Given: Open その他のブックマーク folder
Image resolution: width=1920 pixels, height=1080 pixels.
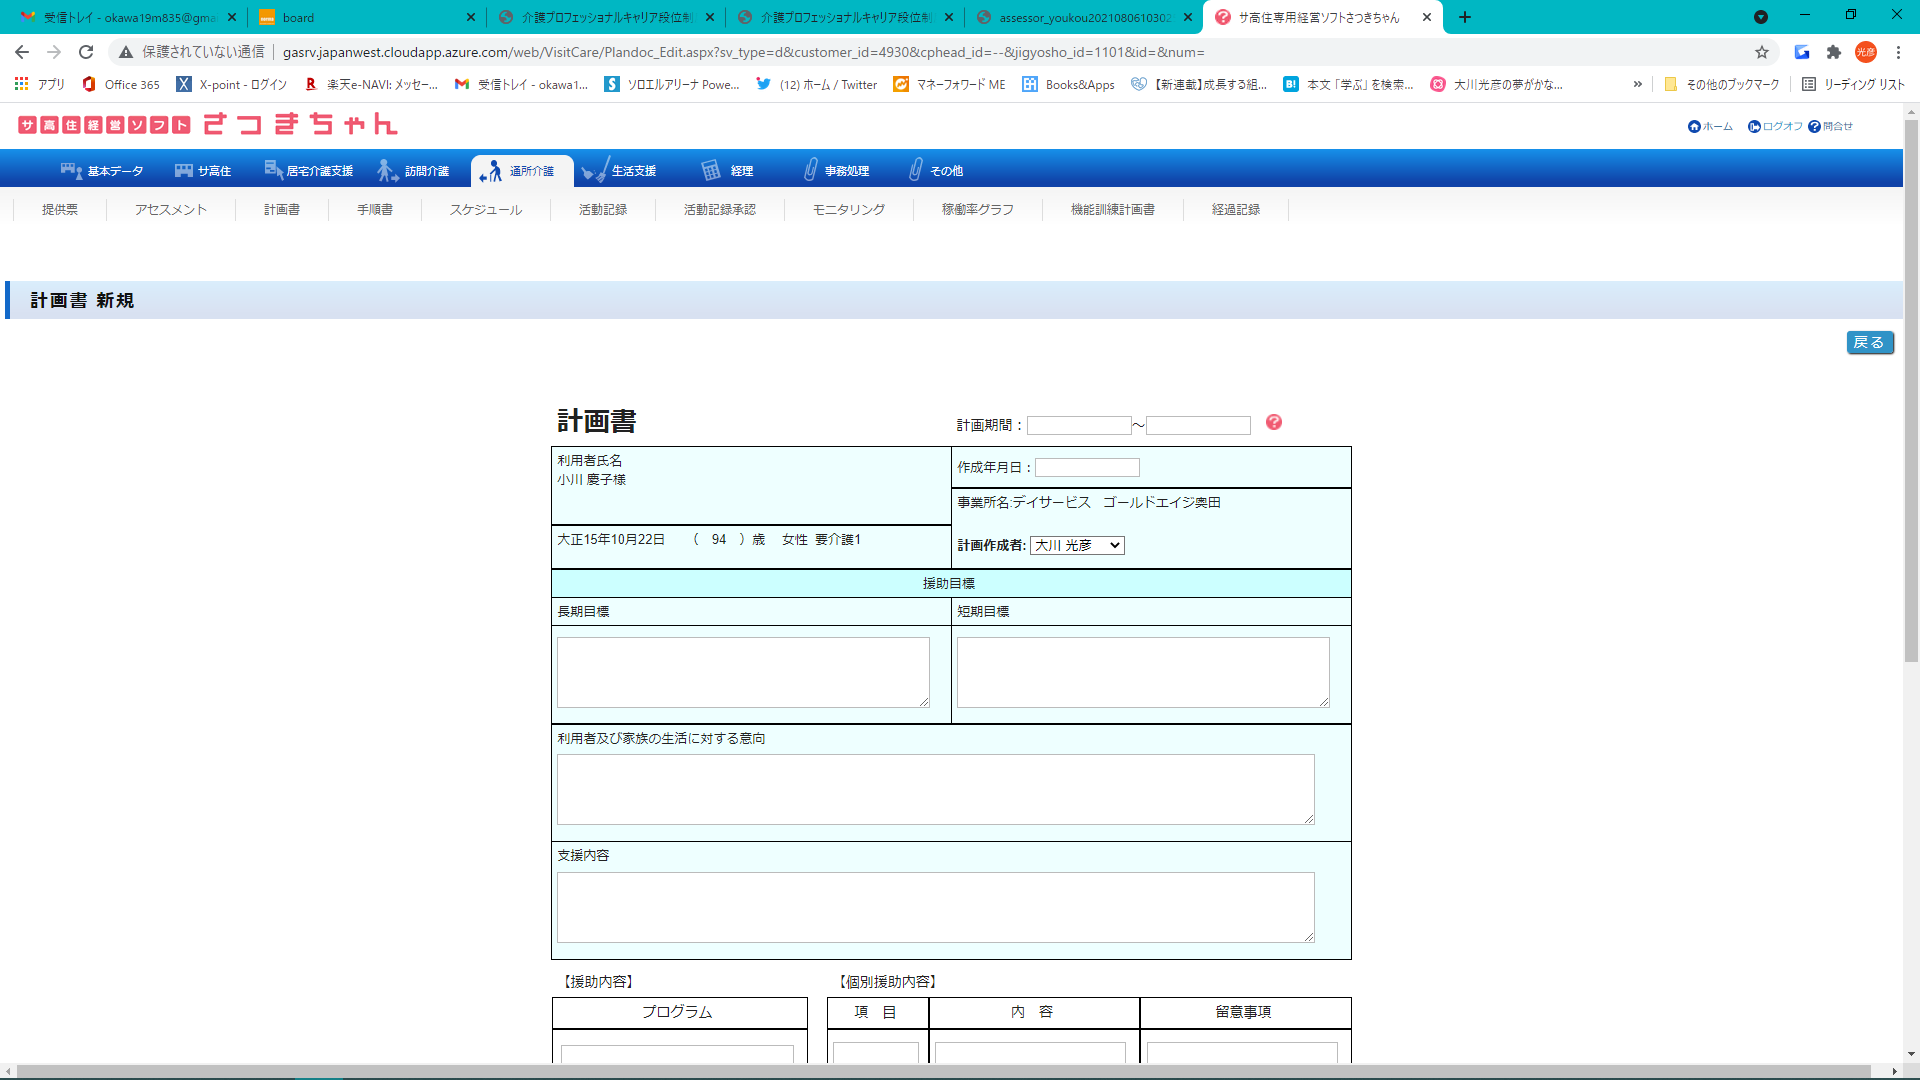Looking at the screenshot, I should coord(1722,85).
